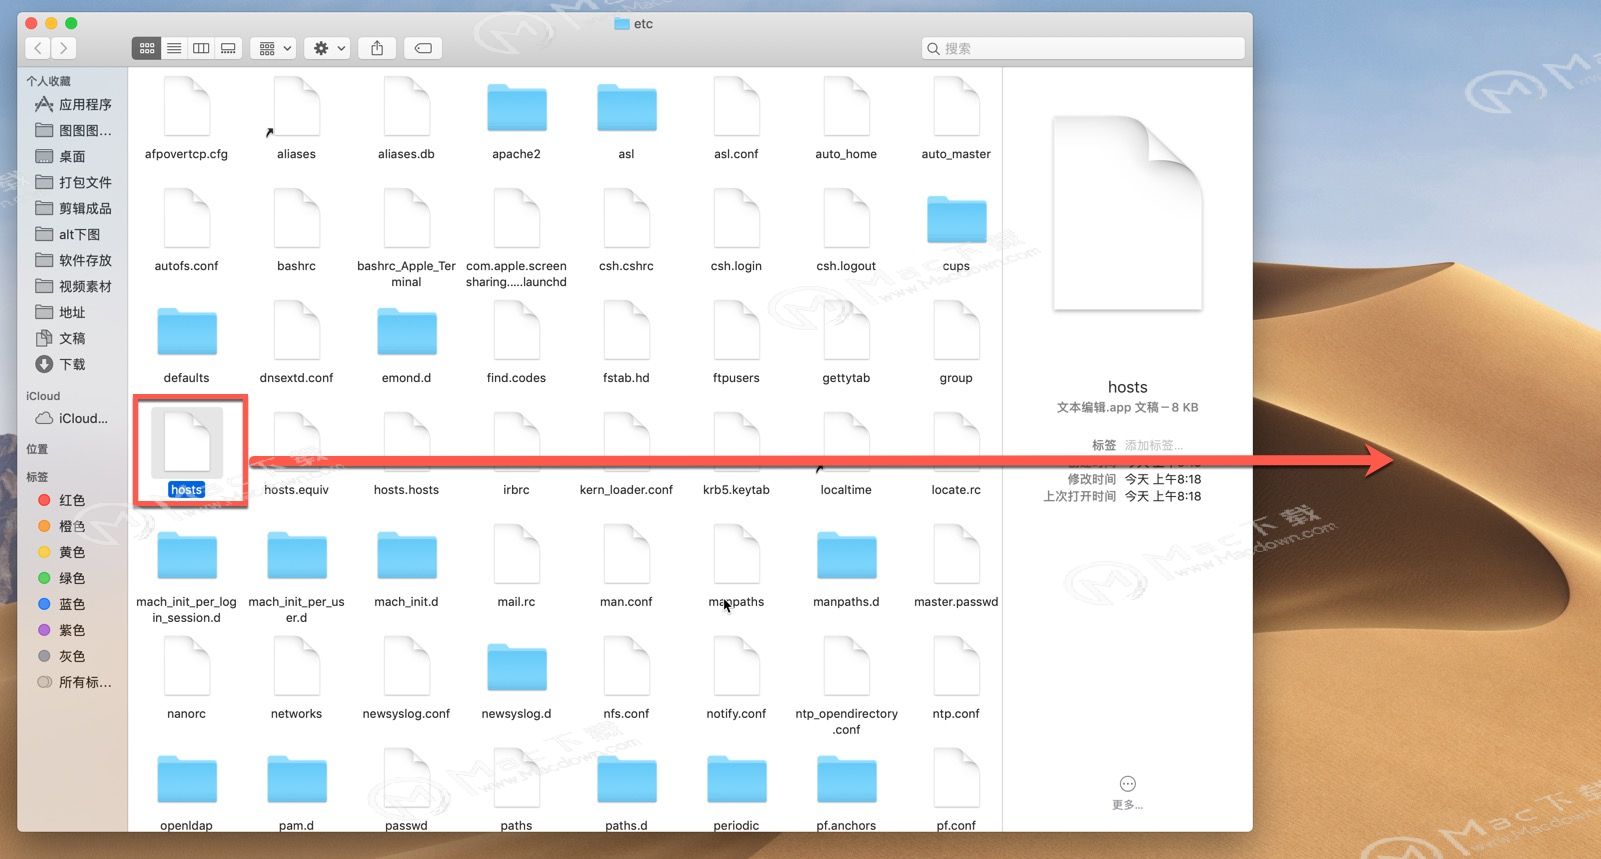This screenshot has height=859, width=1601.
Task: Open 应用程序 in the sidebar
Action: 73,104
